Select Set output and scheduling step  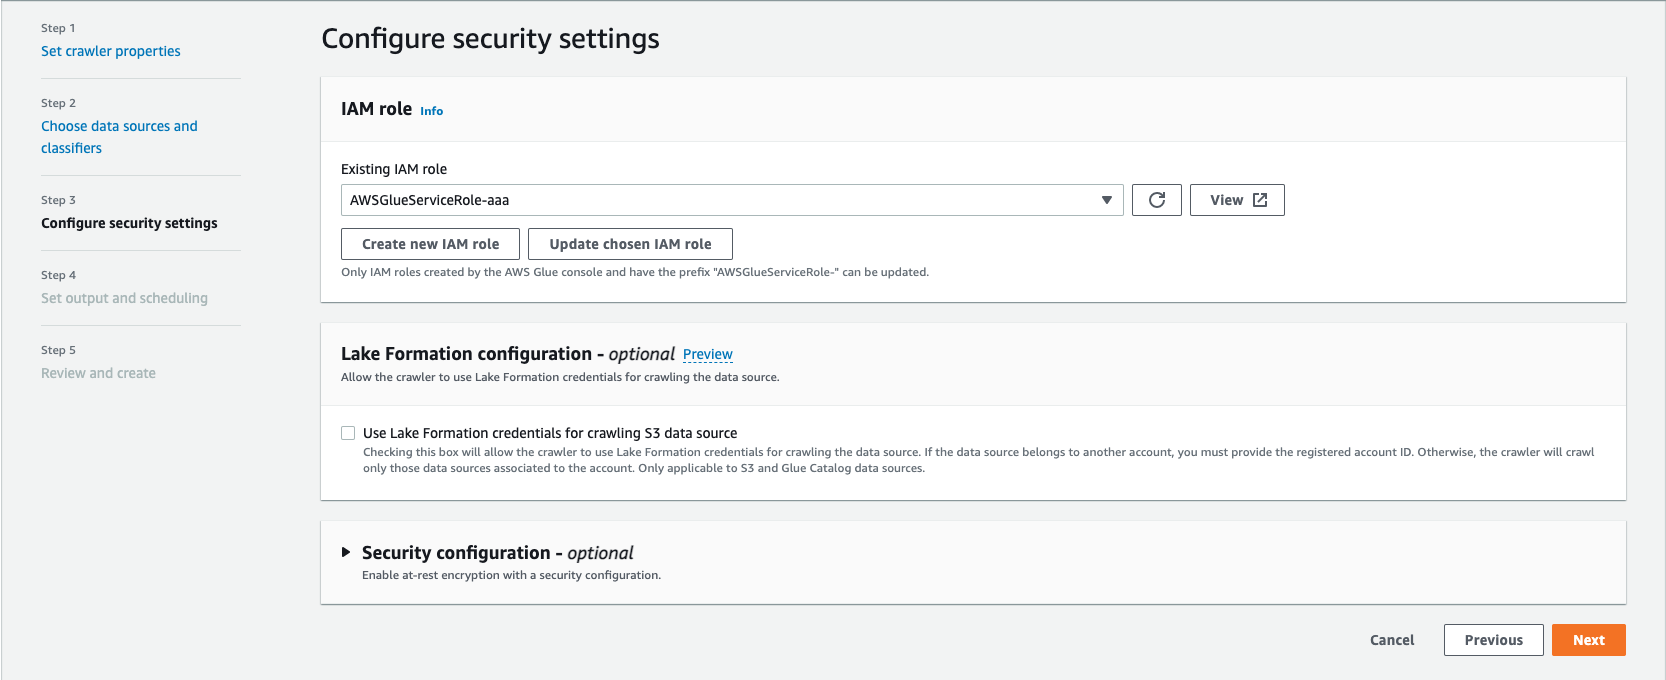[x=124, y=298]
